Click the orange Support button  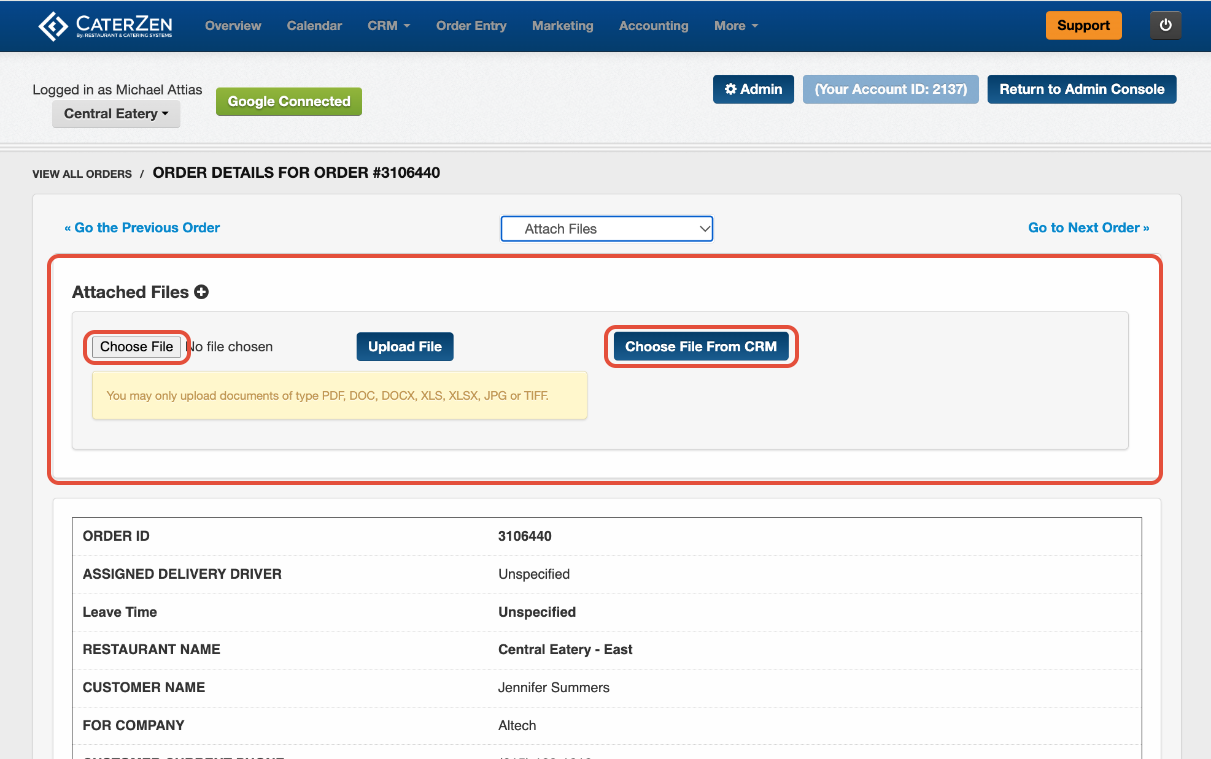[x=1084, y=25]
